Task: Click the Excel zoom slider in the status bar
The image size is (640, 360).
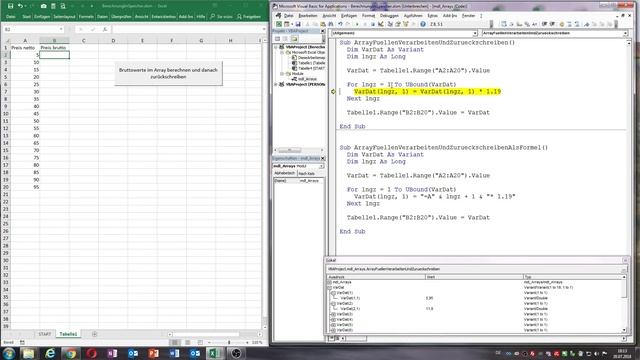Action: pos(229,342)
